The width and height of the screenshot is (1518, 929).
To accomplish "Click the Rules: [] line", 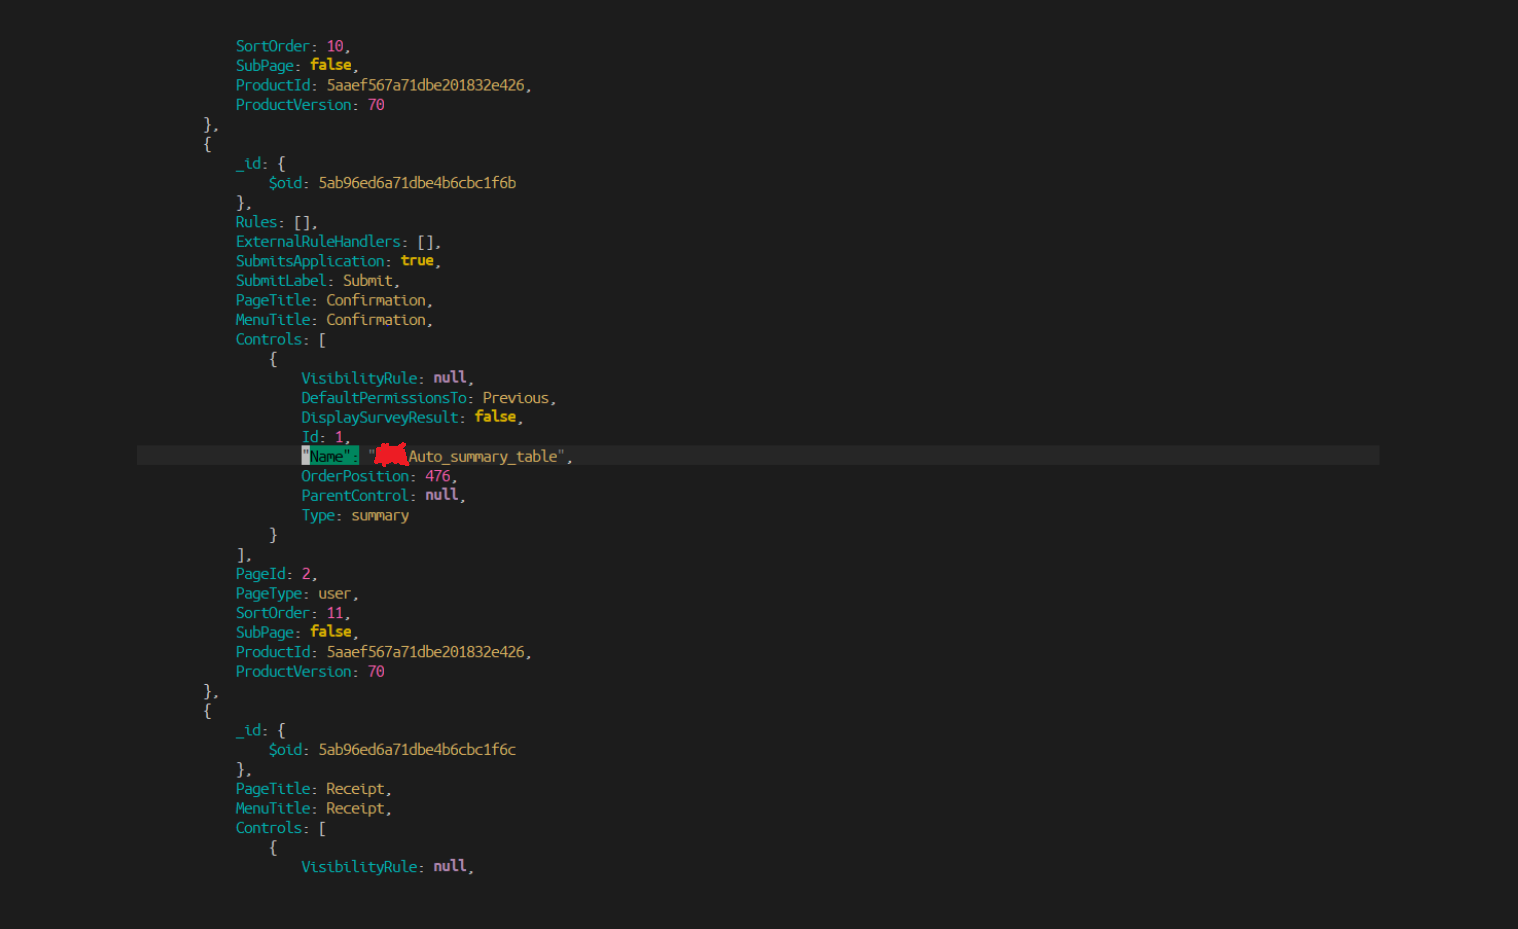I will [x=277, y=222].
